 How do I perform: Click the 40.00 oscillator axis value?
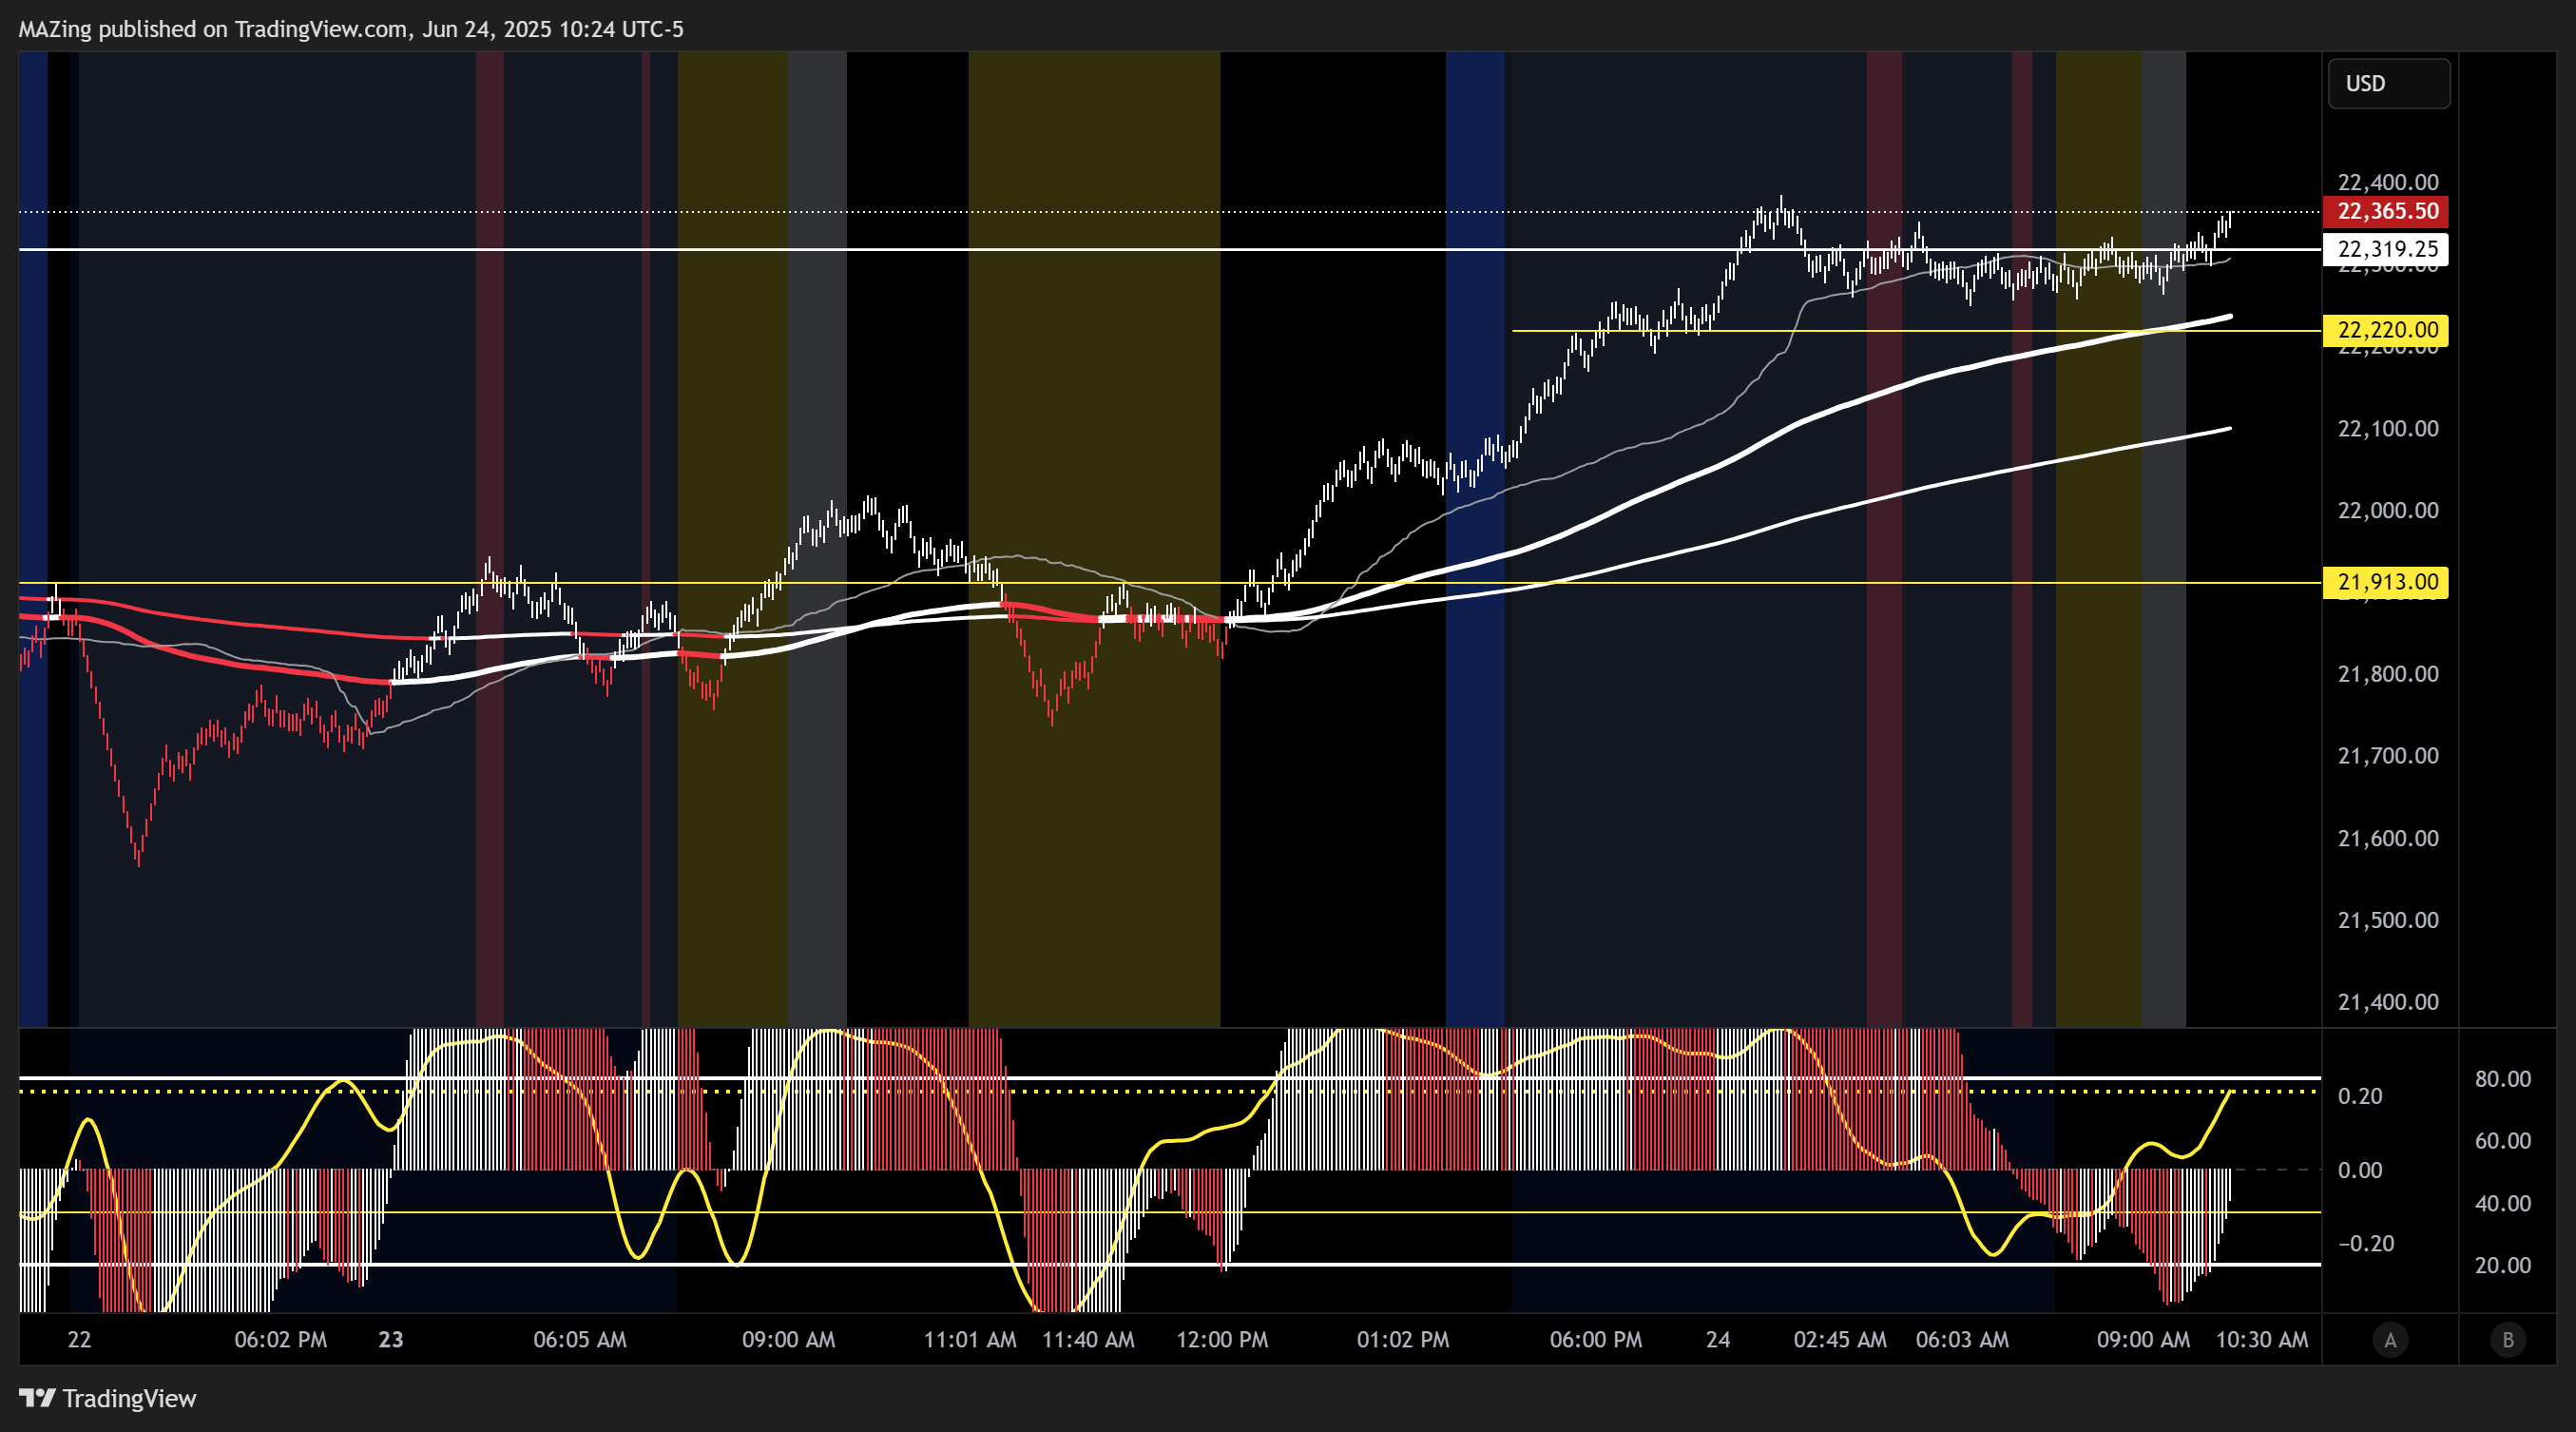pyautogui.click(x=2503, y=1204)
